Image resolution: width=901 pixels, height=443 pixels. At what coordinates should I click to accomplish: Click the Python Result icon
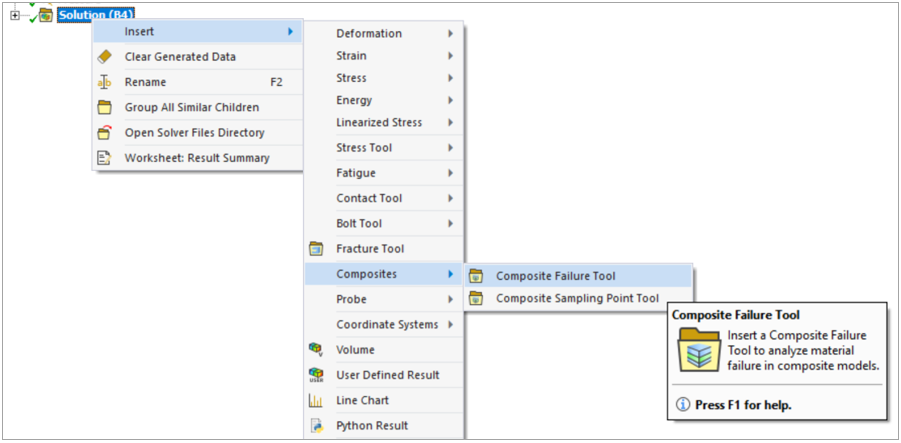(317, 425)
